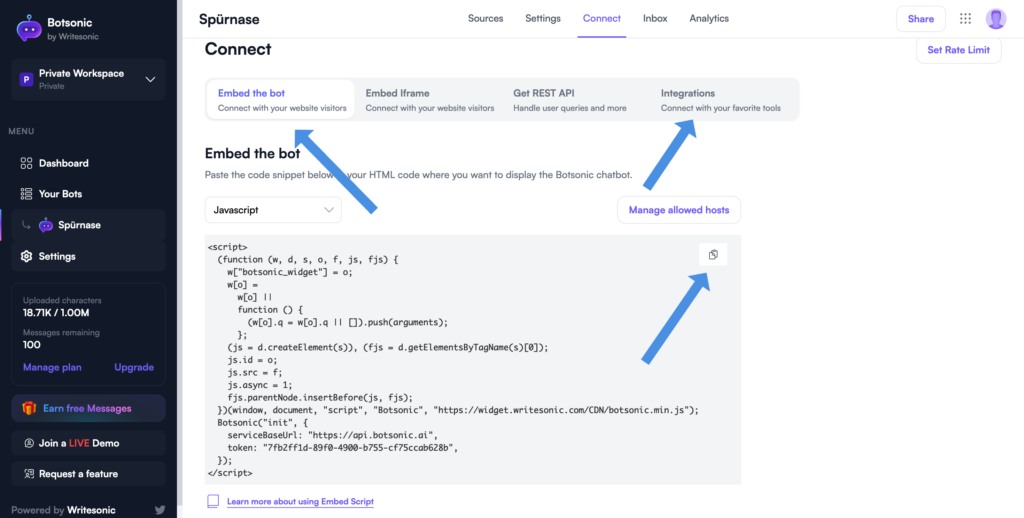Screen dimensions: 1024x518
Task: Click the Set Rate Limit button
Action: [x=959, y=50]
